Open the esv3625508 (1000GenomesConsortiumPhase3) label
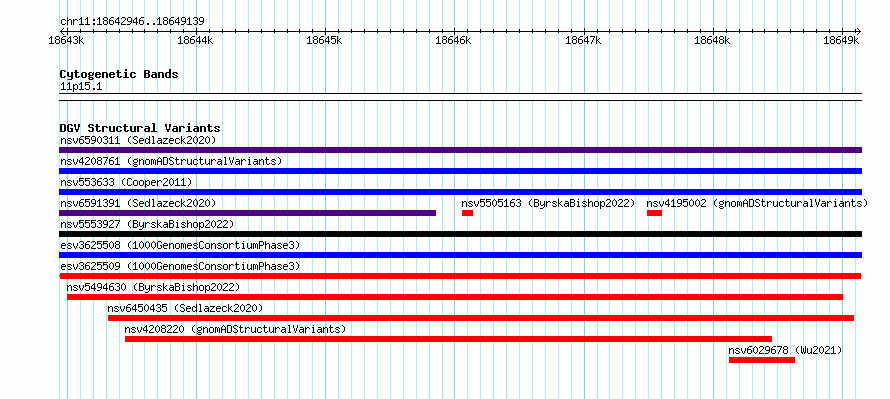This screenshot has height=399, width=890. tap(180, 245)
